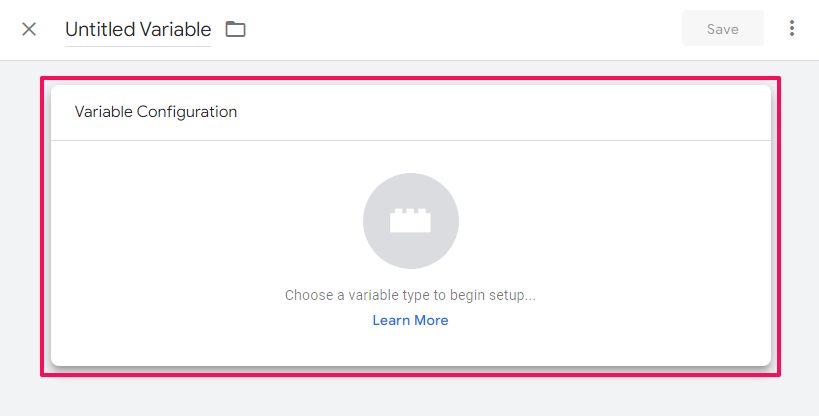Viewport: 819px width, 416px height.
Task: Rename the Untitled Variable title field
Action: [138, 29]
